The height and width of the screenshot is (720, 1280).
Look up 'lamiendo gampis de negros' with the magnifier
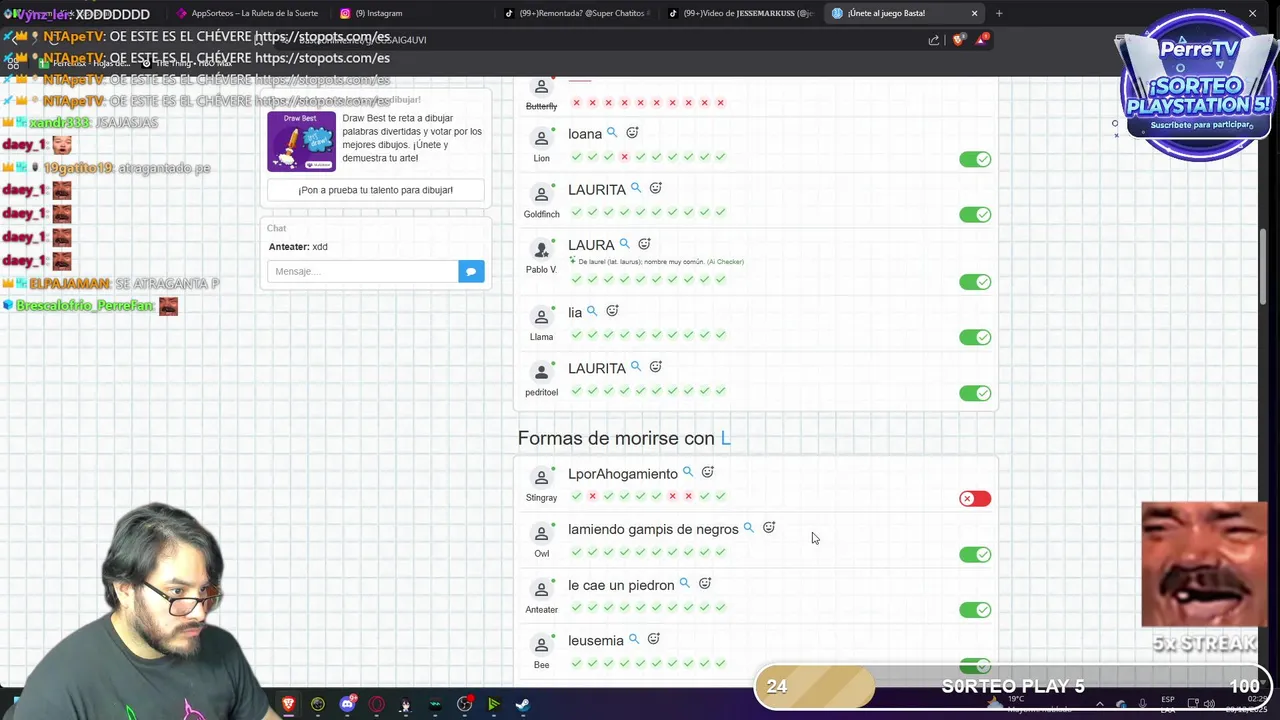coord(748,528)
